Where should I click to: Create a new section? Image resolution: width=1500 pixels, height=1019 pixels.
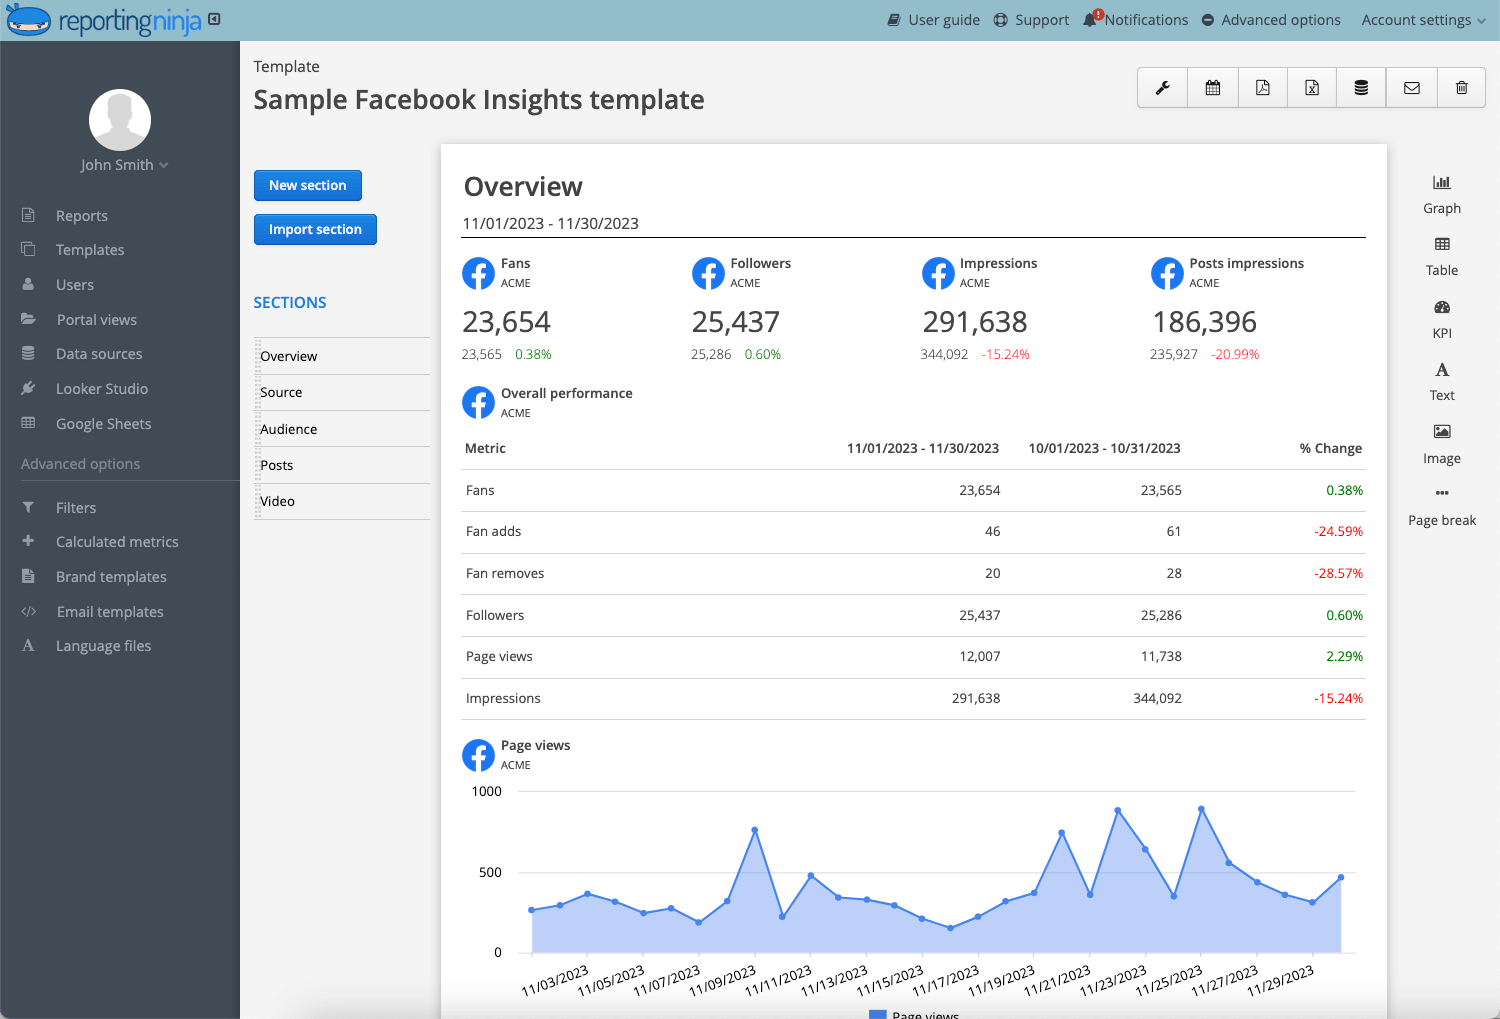(x=307, y=185)
